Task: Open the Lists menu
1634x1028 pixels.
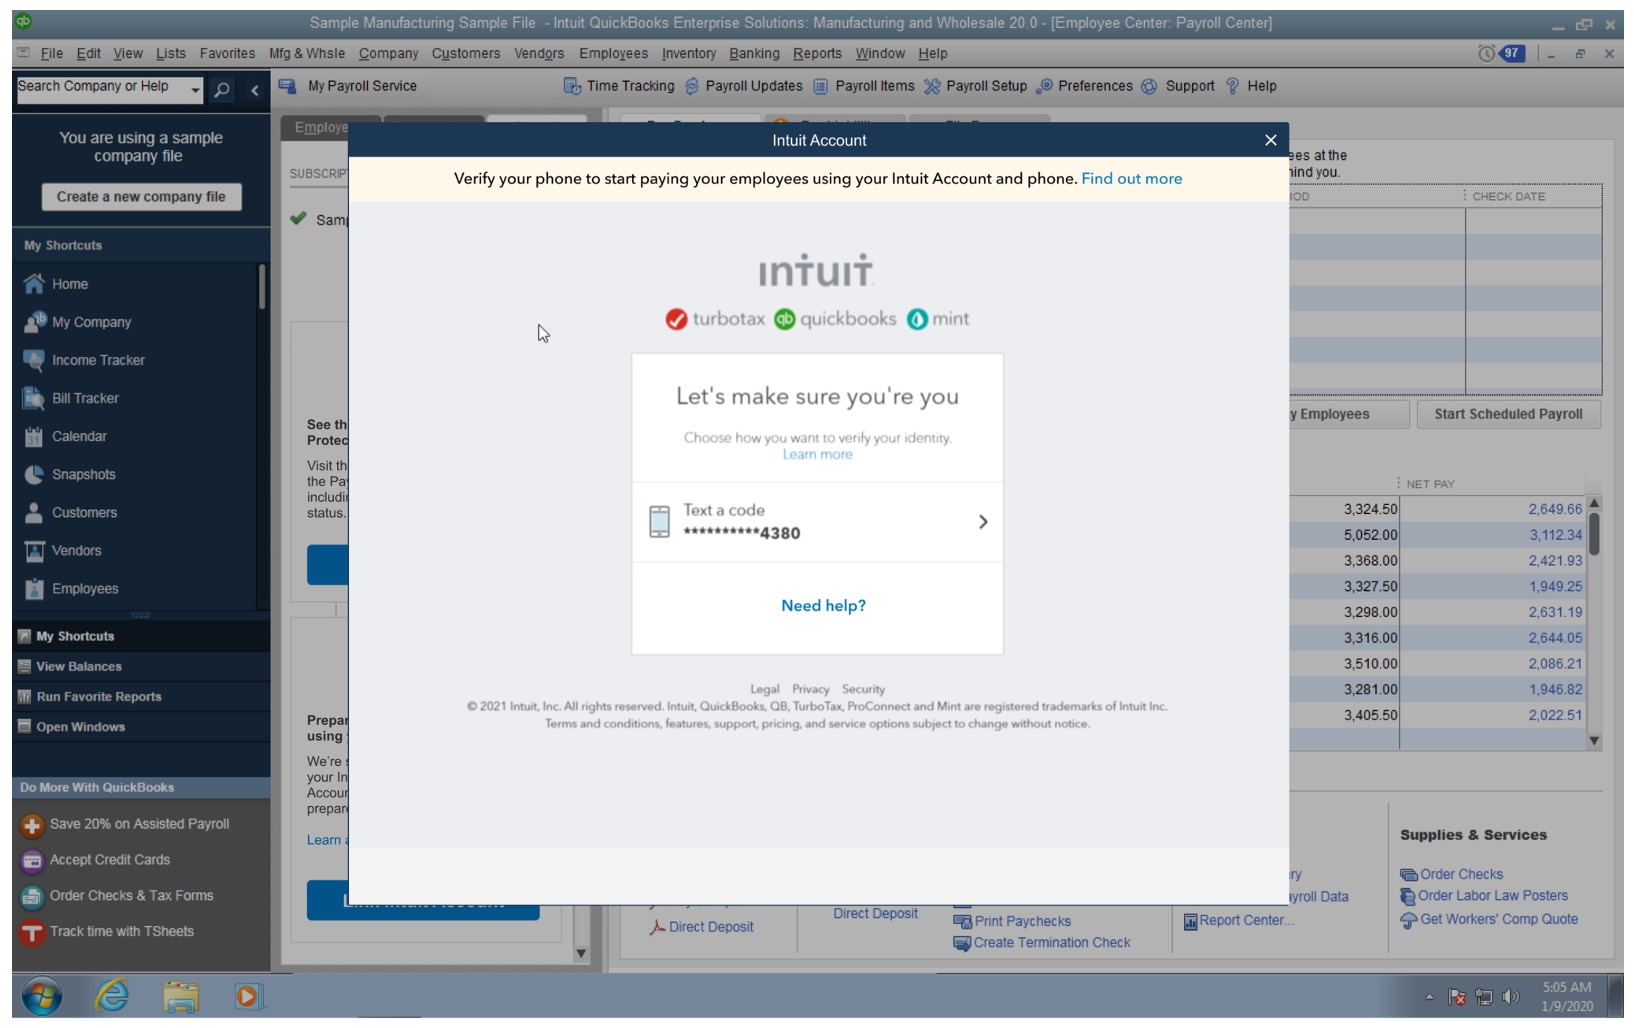Action: pos(170,54)
